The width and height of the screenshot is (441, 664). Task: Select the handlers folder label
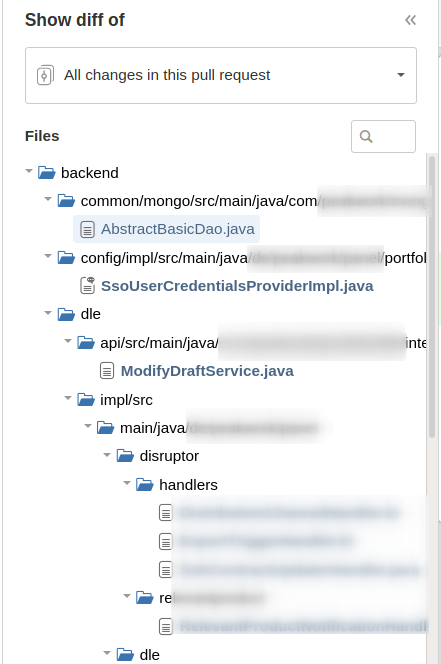[x=188, y=485]
